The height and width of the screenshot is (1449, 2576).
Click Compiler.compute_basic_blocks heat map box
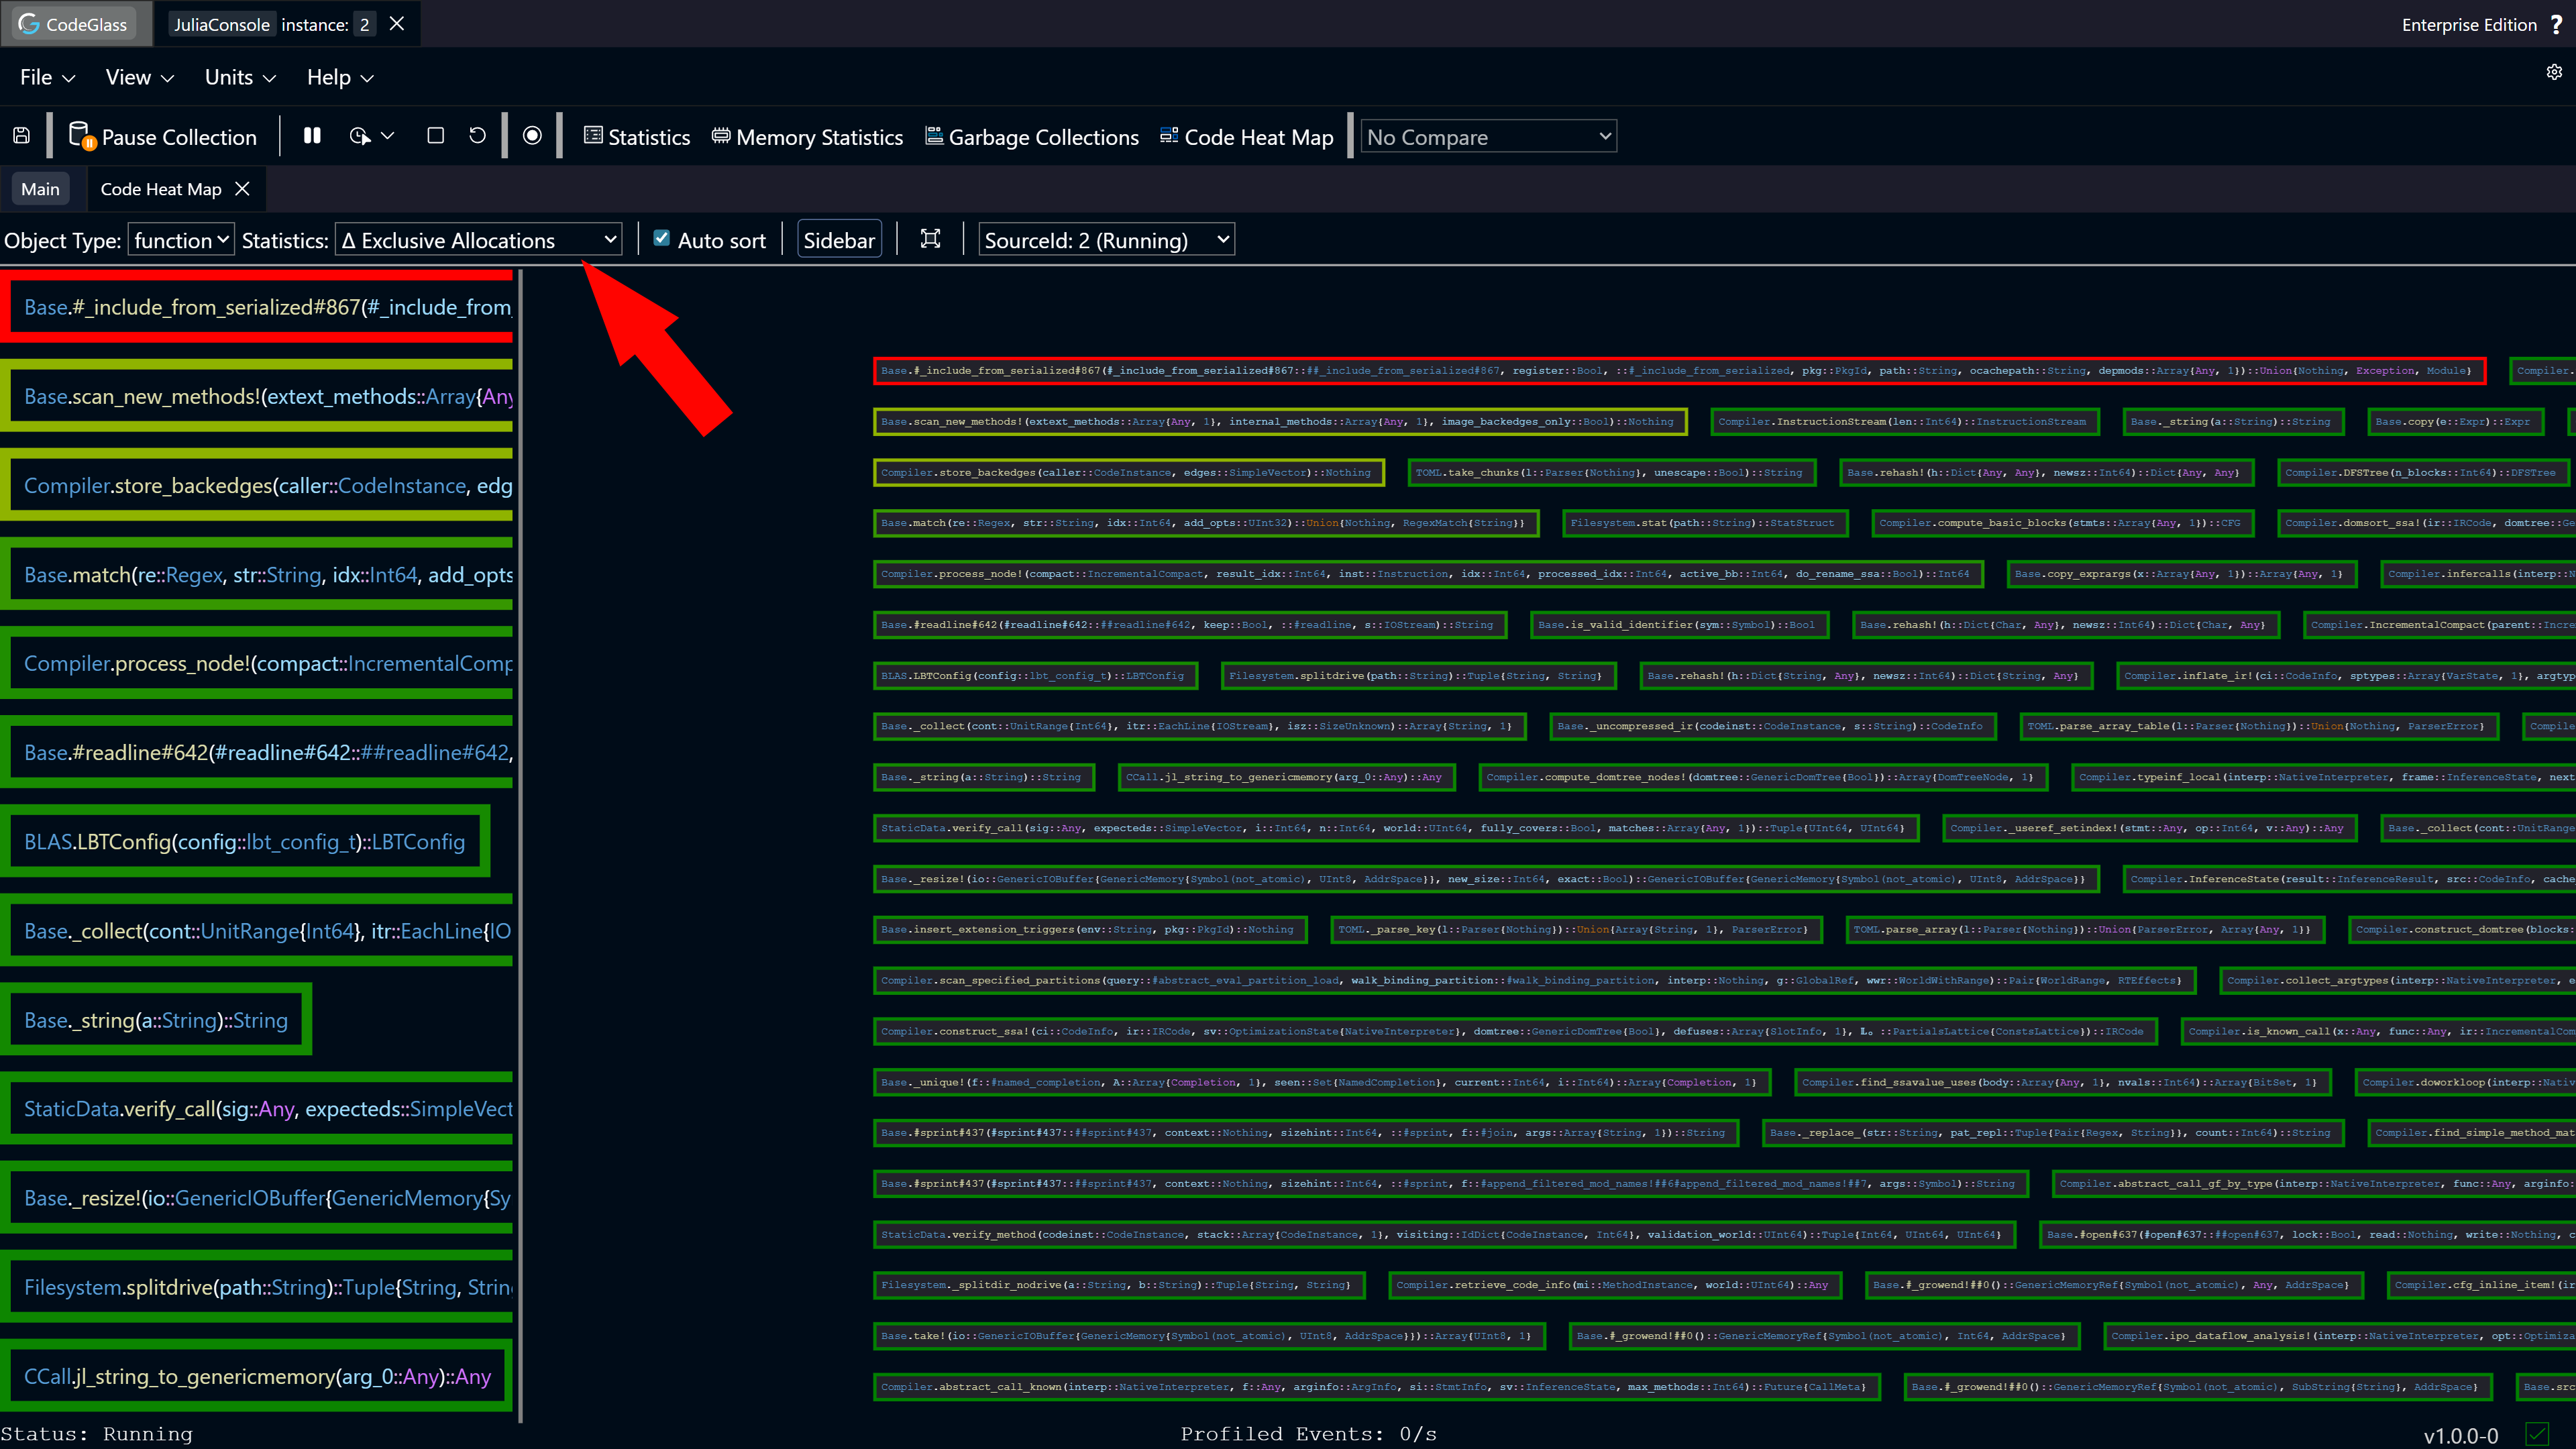(2062, 522)
